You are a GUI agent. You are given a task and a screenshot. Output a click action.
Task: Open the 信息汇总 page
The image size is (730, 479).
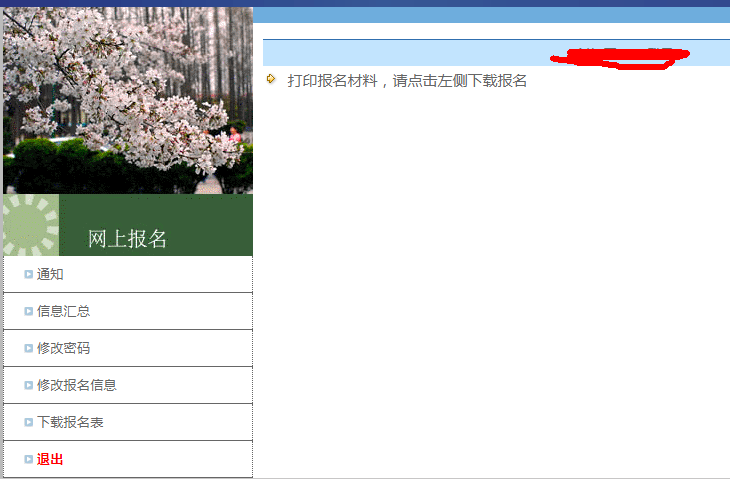[x=63, y=311]
